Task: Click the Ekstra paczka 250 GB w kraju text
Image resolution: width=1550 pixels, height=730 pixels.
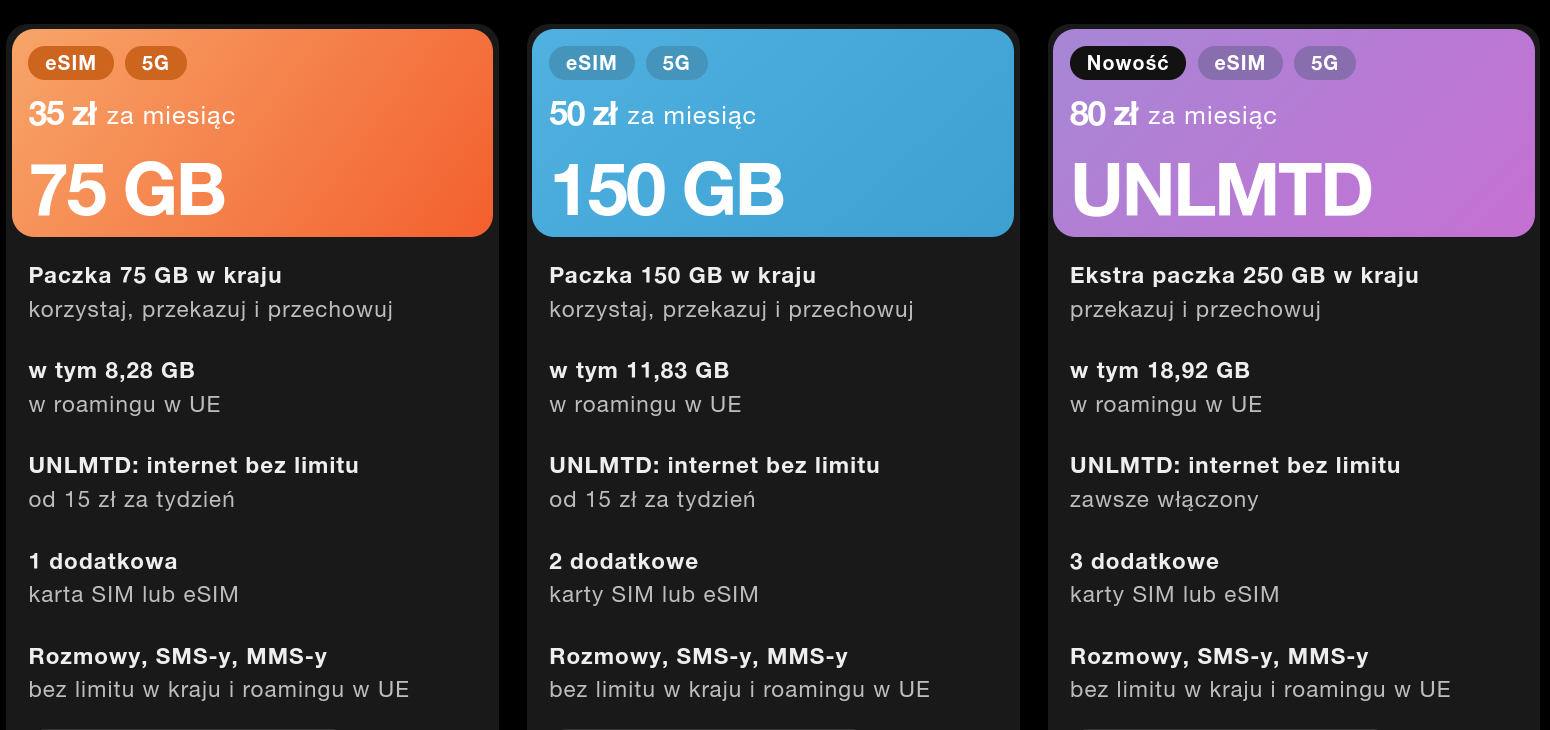Action: coord(1244,275)
